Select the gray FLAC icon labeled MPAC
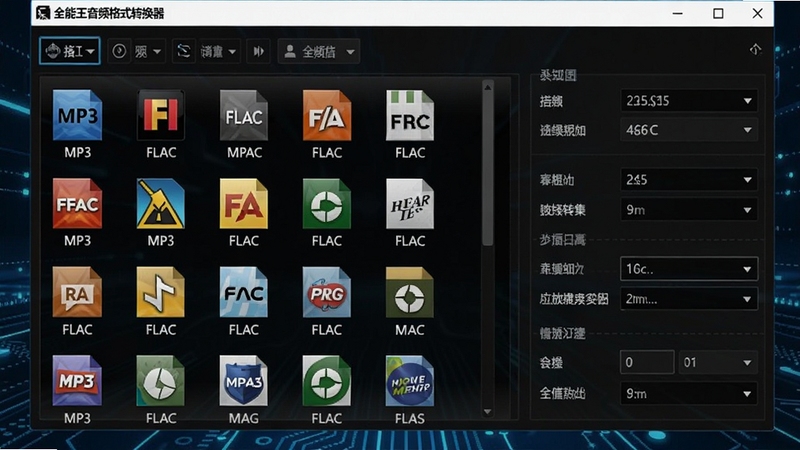This screenshot has height=450, width=800. pos(244,115)
